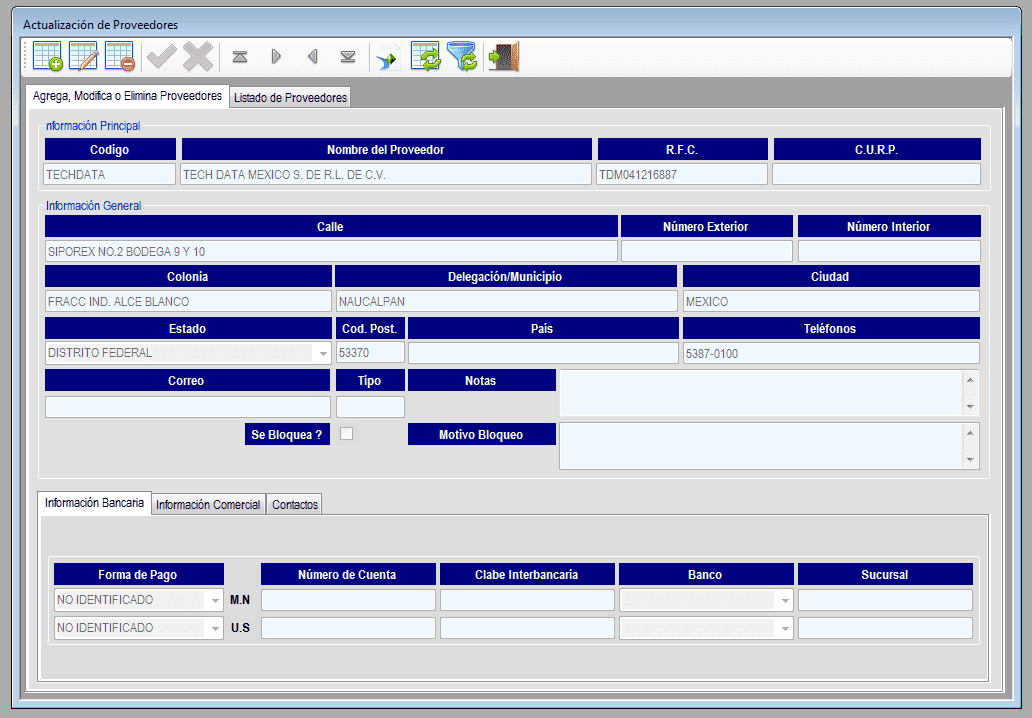The width and height of the screenshot is (1032, 718).
Task: Select Agrega, Modifica o Elimina Proveedores tab
Action: [x=128, y=96]
